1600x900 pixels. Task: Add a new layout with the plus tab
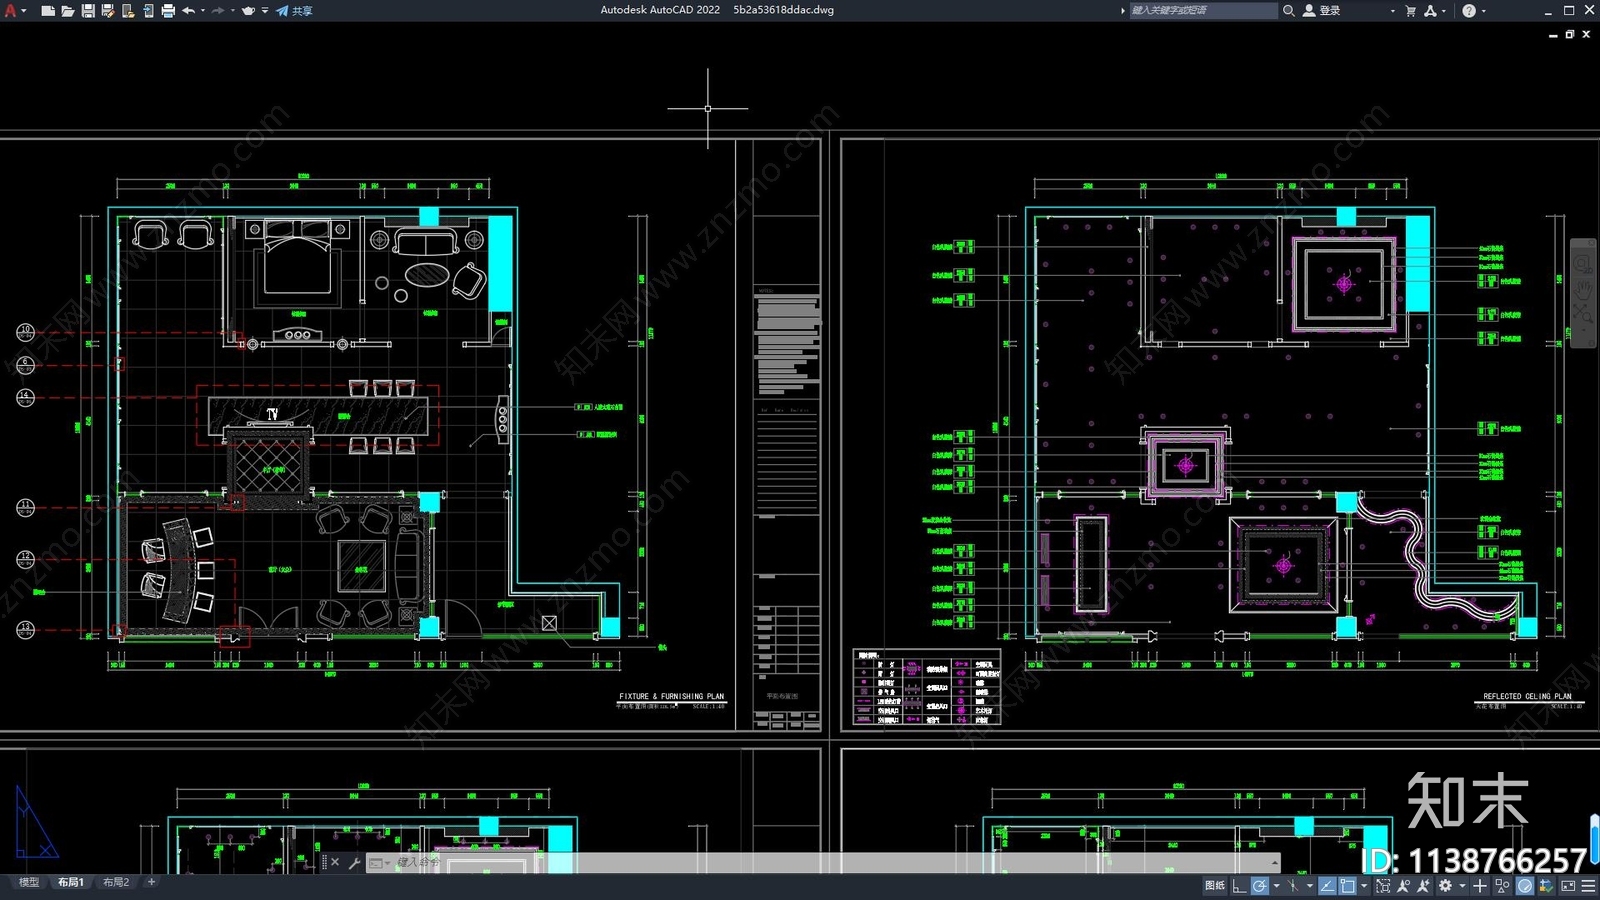151,882
